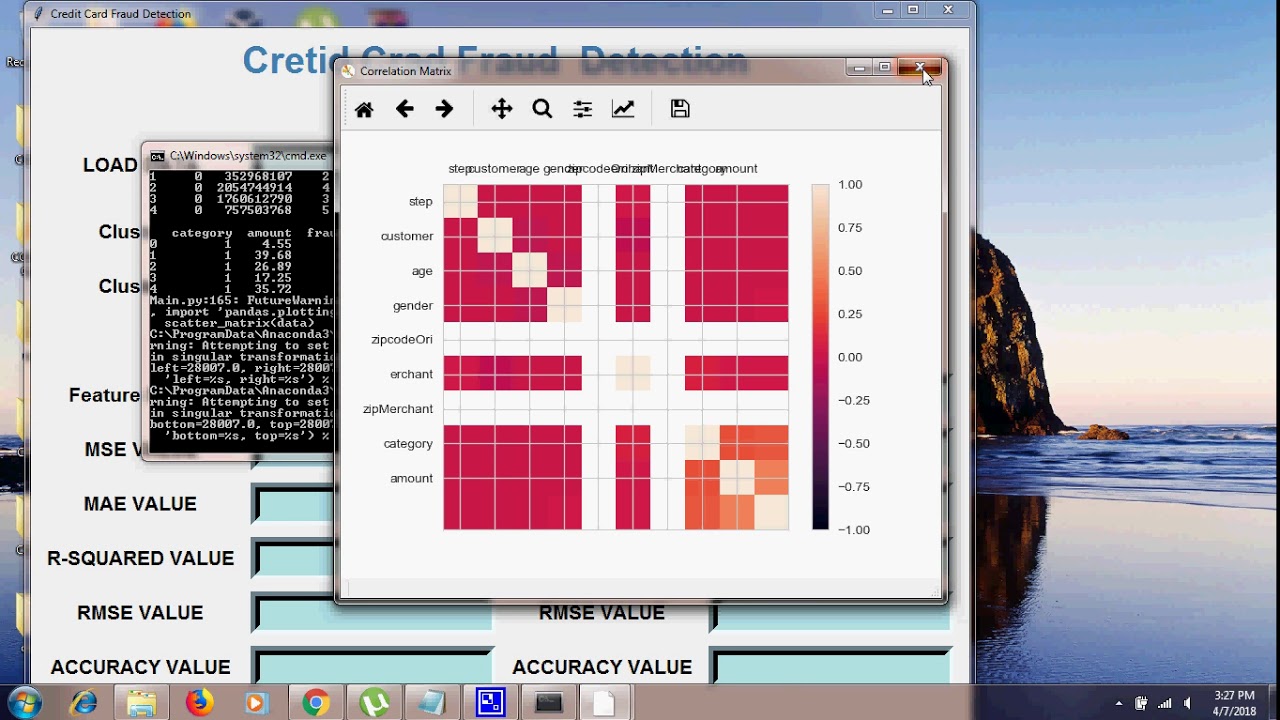Open Windows Explorer from the taskbar

coord(141,703)
